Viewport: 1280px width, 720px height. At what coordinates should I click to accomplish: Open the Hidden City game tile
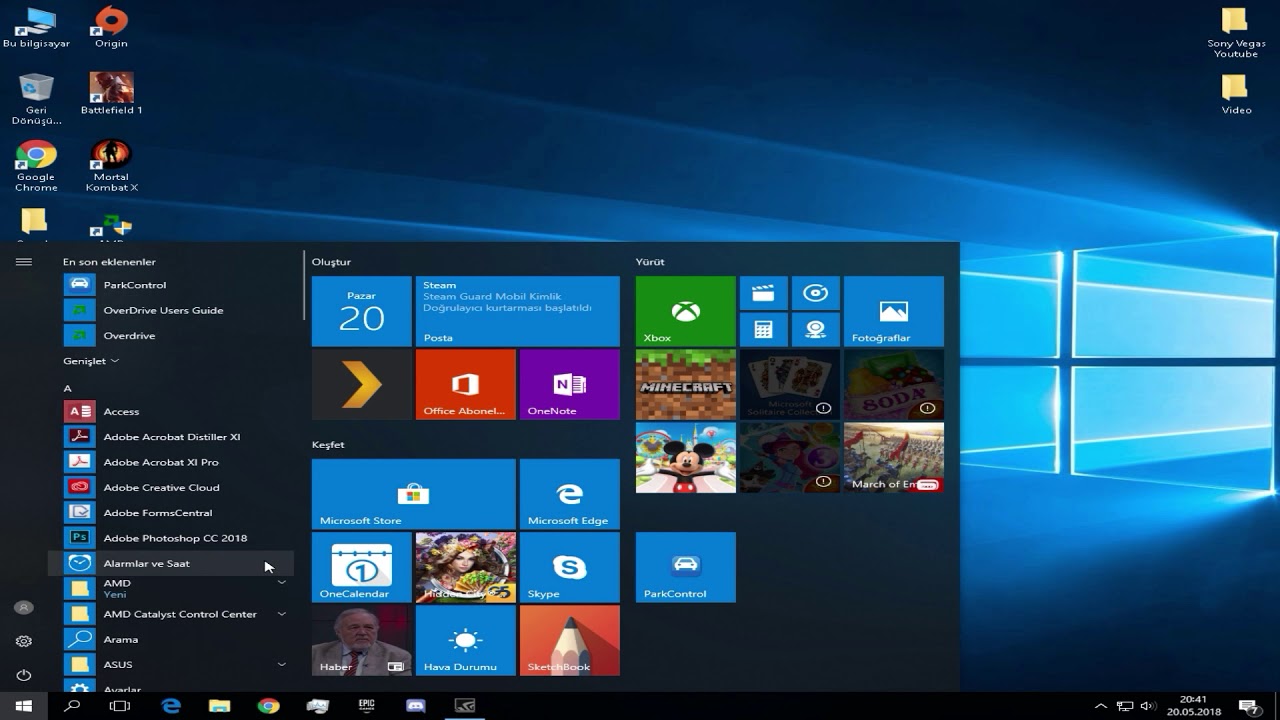tap(465, 567)
